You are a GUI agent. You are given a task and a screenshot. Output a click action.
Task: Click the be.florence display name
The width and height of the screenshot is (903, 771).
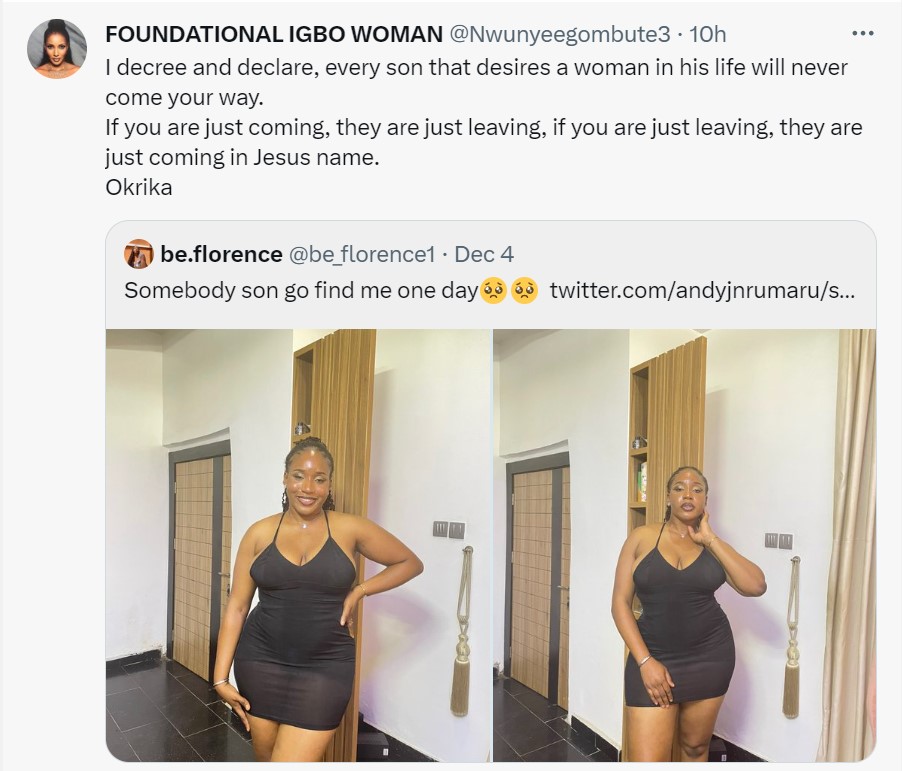[221, 255]
